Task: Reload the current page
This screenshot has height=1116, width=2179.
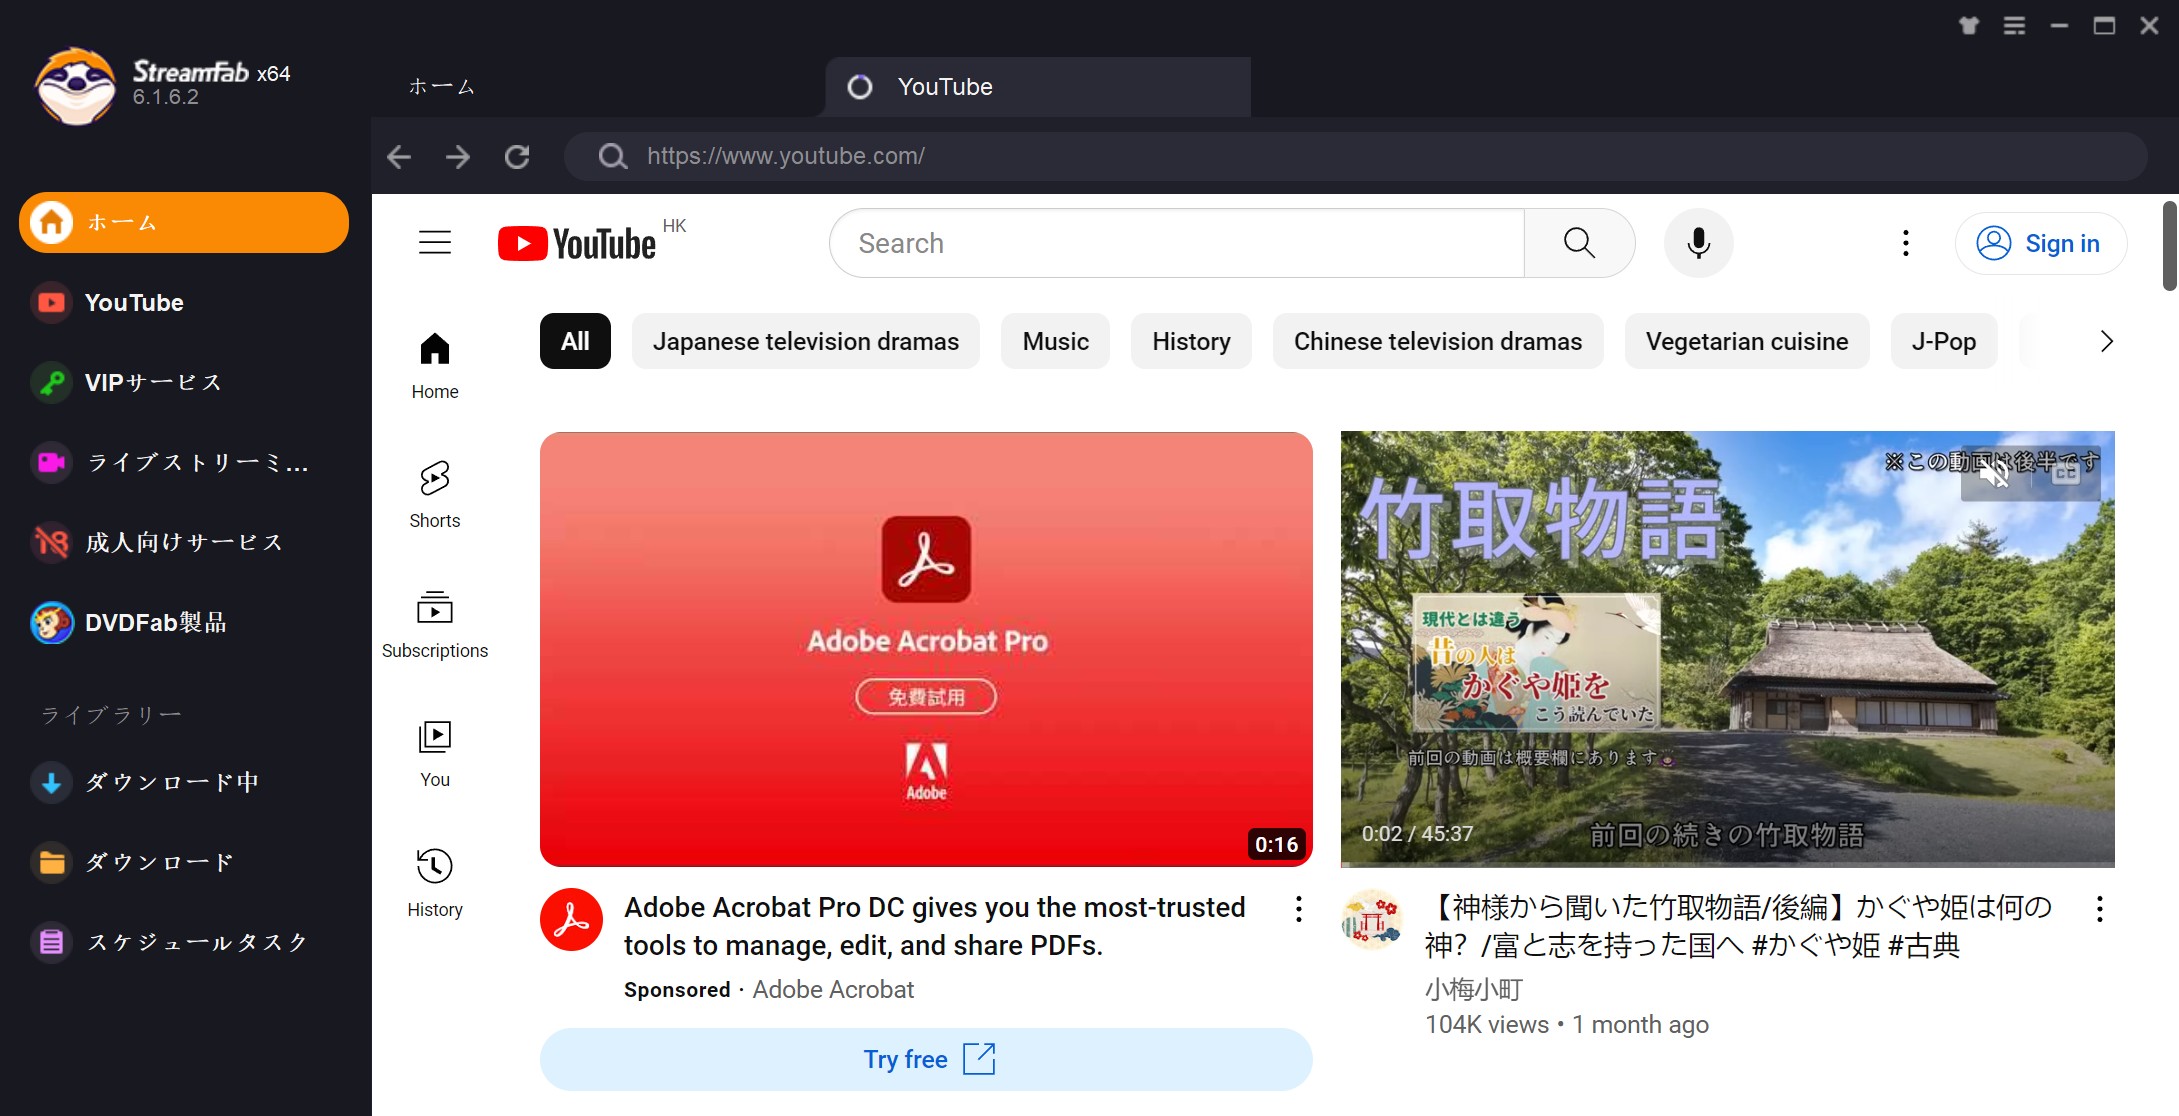Action: pos(517,156)
